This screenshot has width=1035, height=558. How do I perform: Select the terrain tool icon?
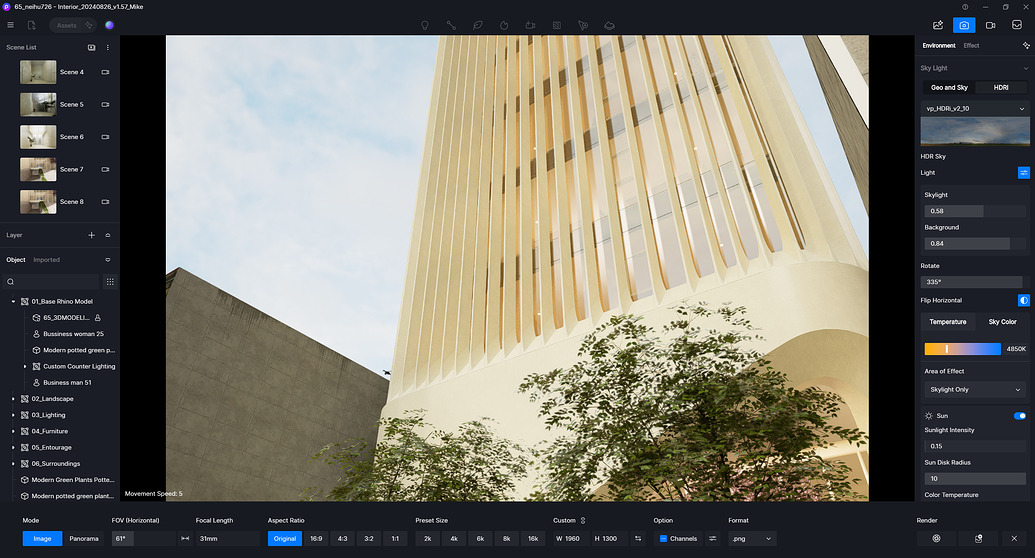(610, 25)
